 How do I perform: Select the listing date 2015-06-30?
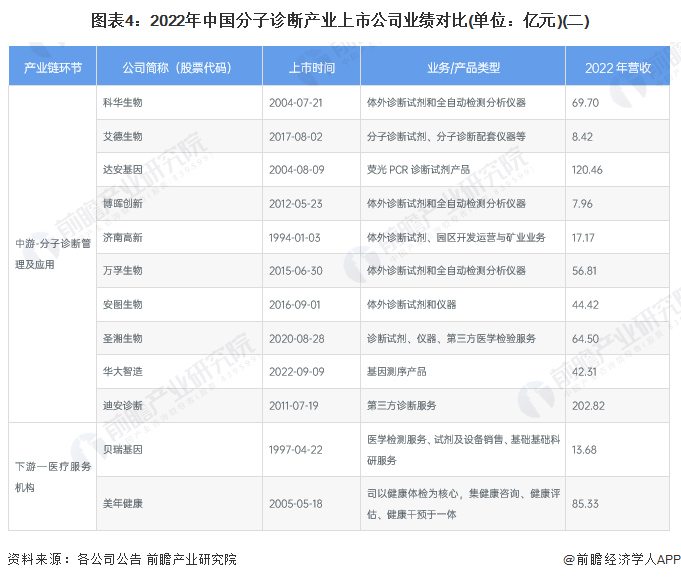(x=296, y=270)
